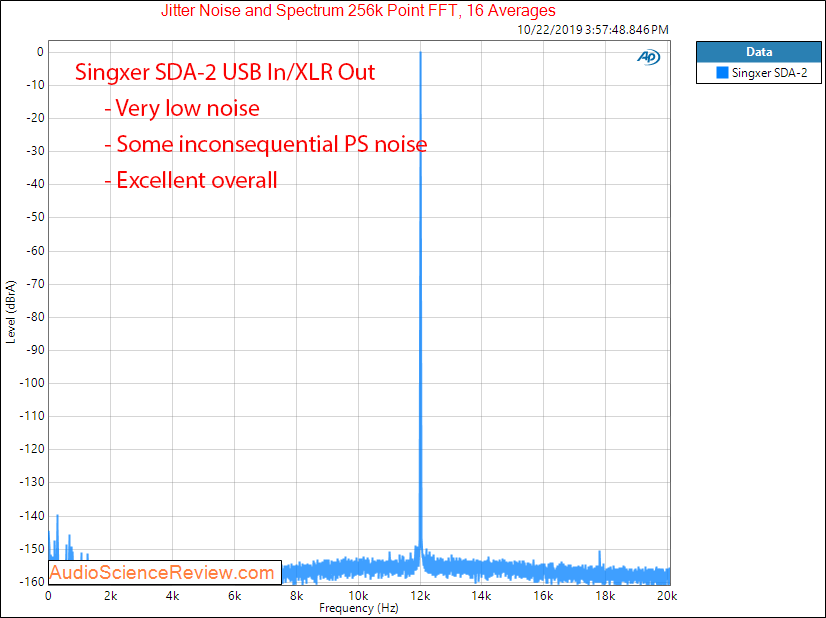Click the 20k frequency axis tick label
The height and width of the screenshot is (618, 826).
pos(667,596)
